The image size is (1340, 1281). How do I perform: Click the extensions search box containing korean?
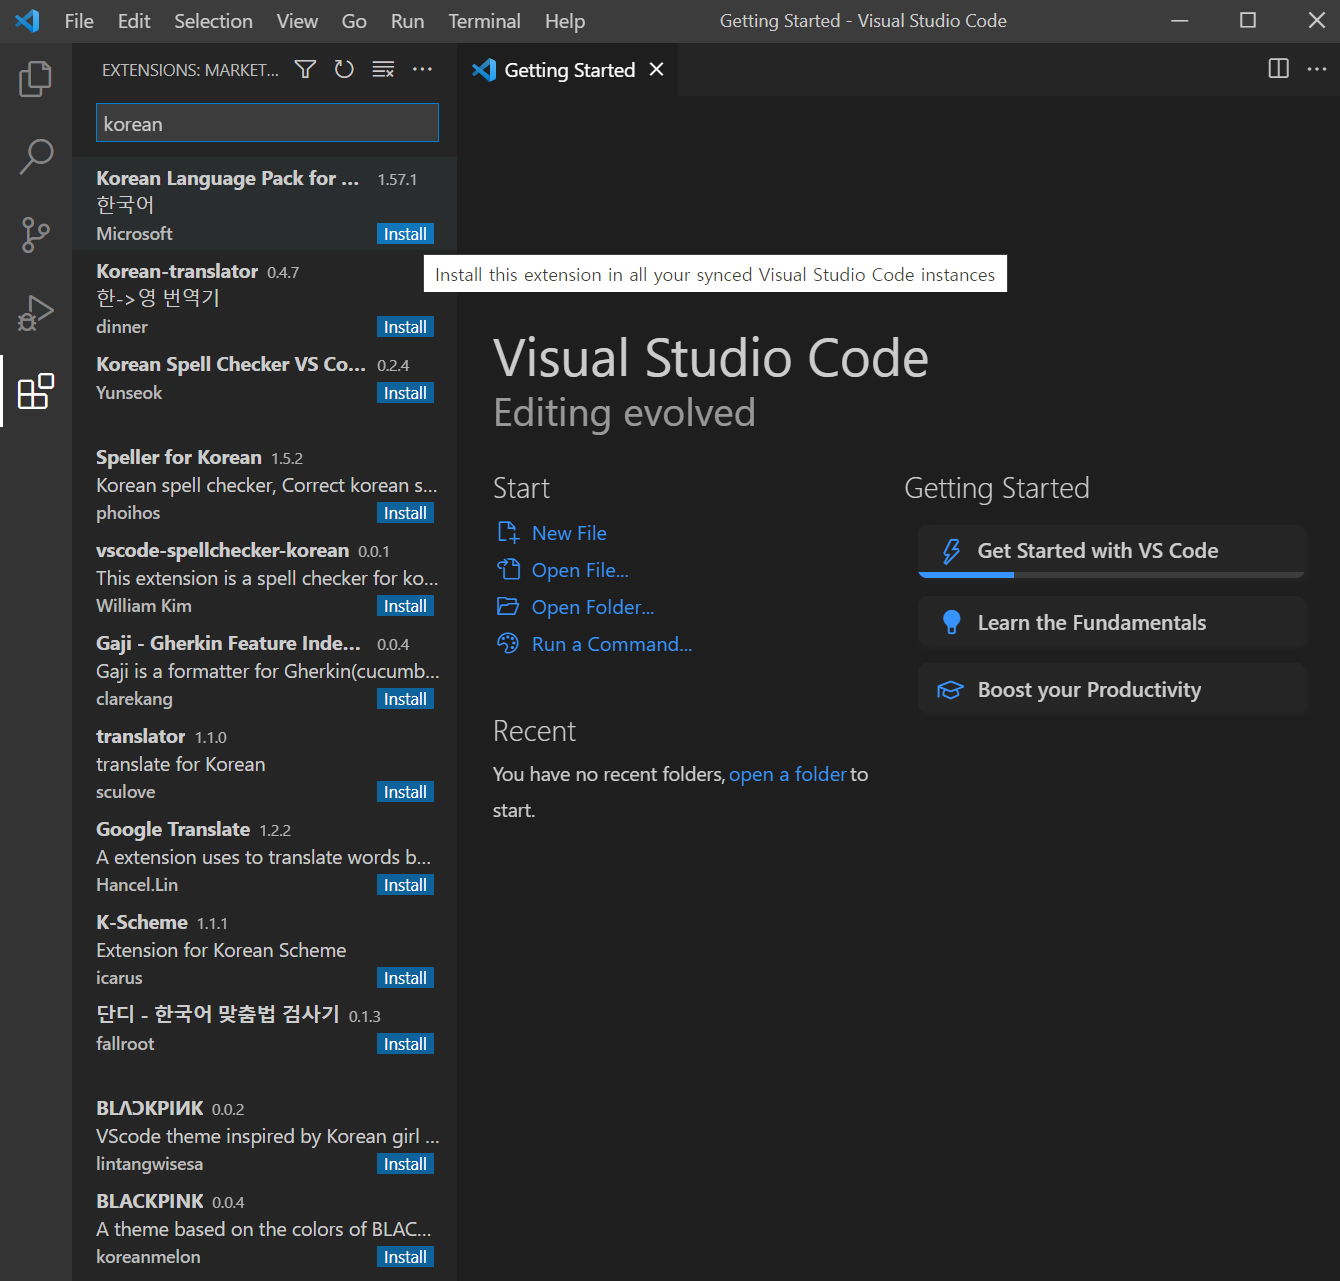[x=267, y=123]
